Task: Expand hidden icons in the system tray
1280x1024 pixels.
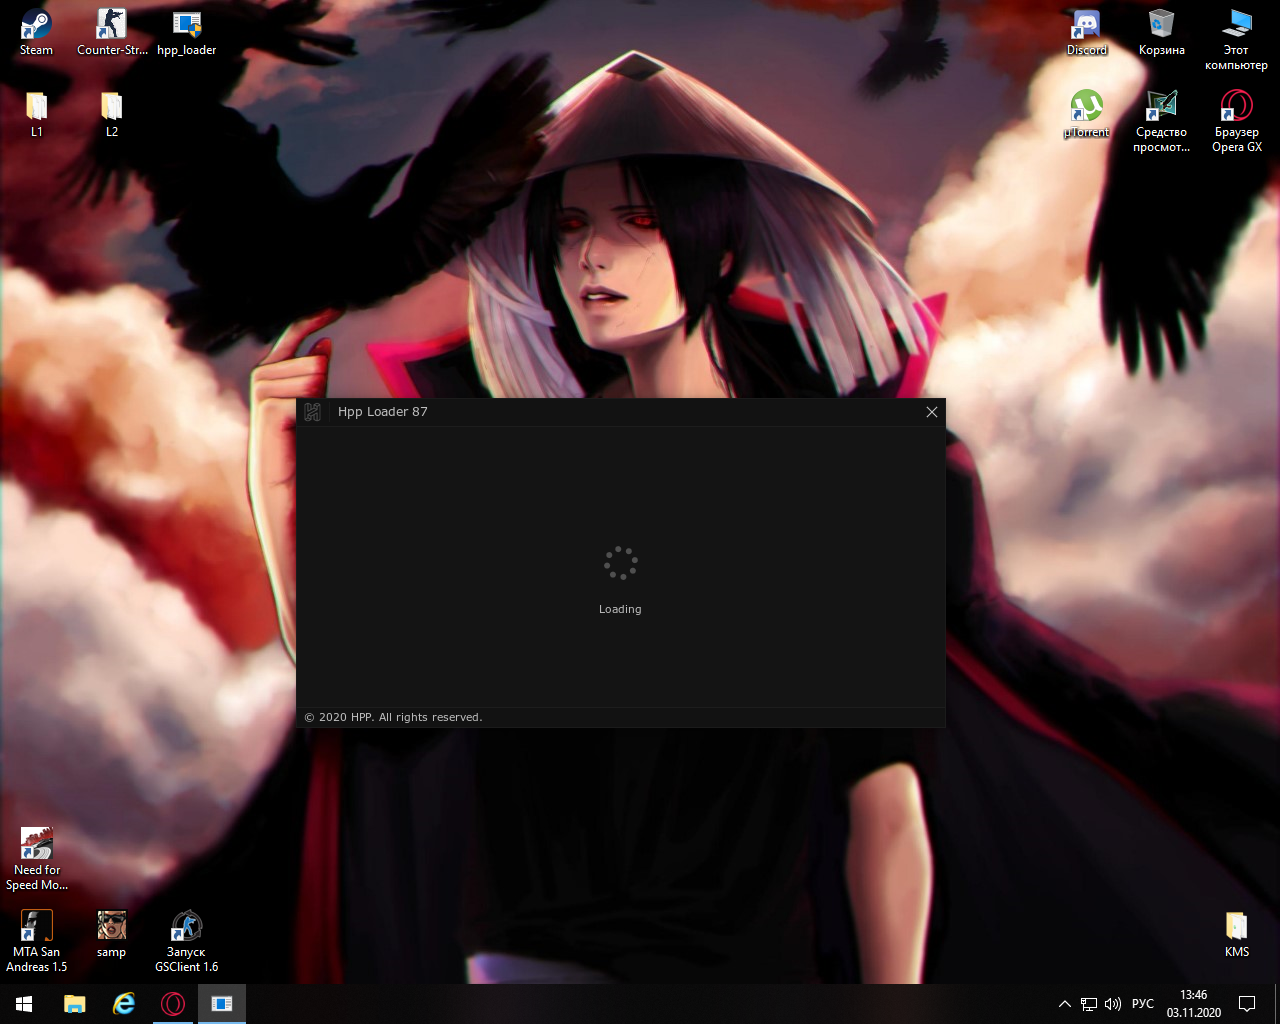Action: tap(1064, 1003)
